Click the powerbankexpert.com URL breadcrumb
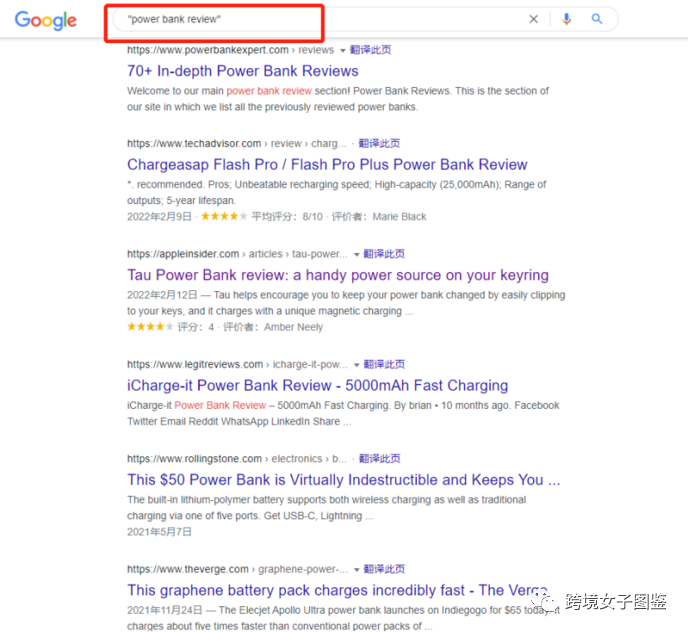The width and height of the screenshot is (688, 632). (x=230, y=50)
